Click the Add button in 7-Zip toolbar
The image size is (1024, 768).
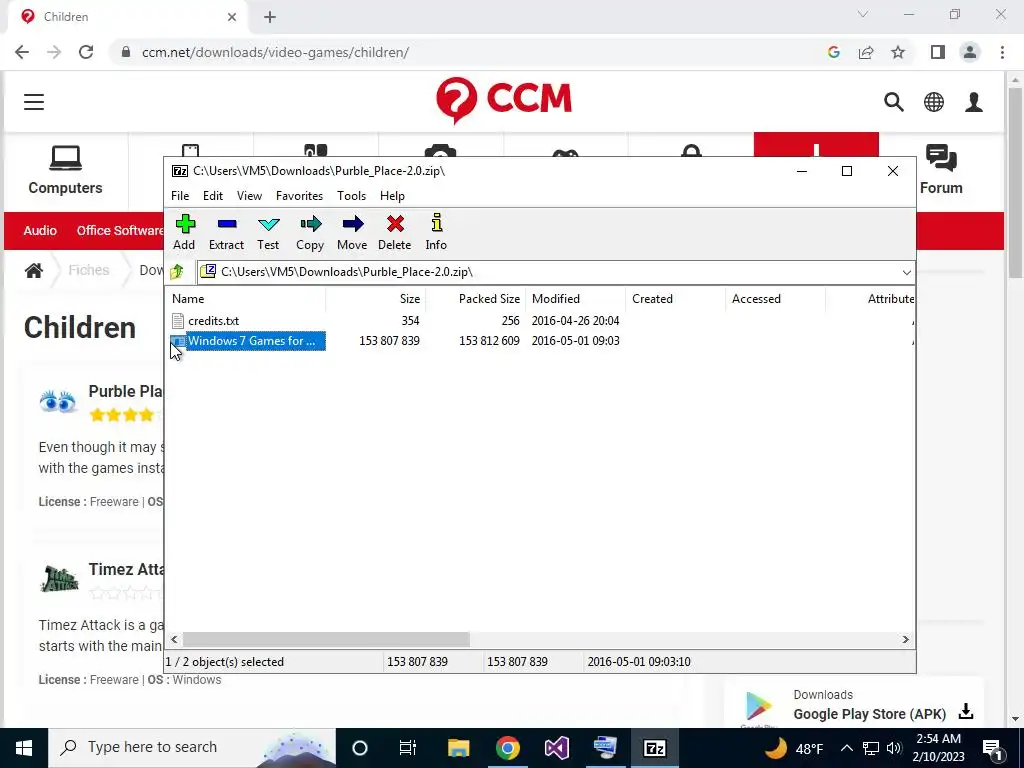pyautogui.click(x=184, y=232)
